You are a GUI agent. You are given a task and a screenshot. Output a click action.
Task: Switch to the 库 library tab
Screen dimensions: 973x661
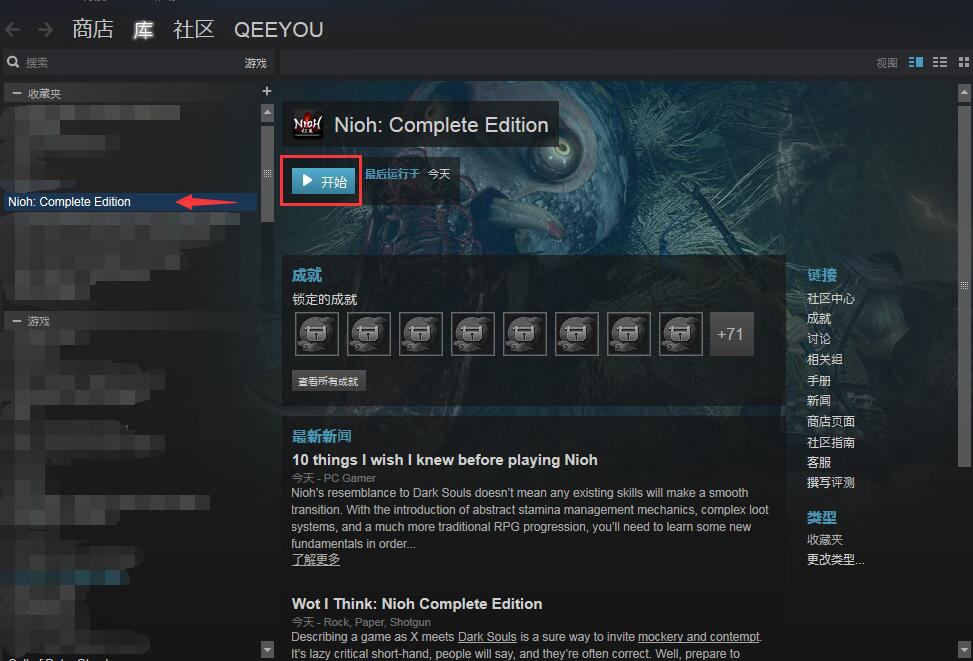coord(143,29)
